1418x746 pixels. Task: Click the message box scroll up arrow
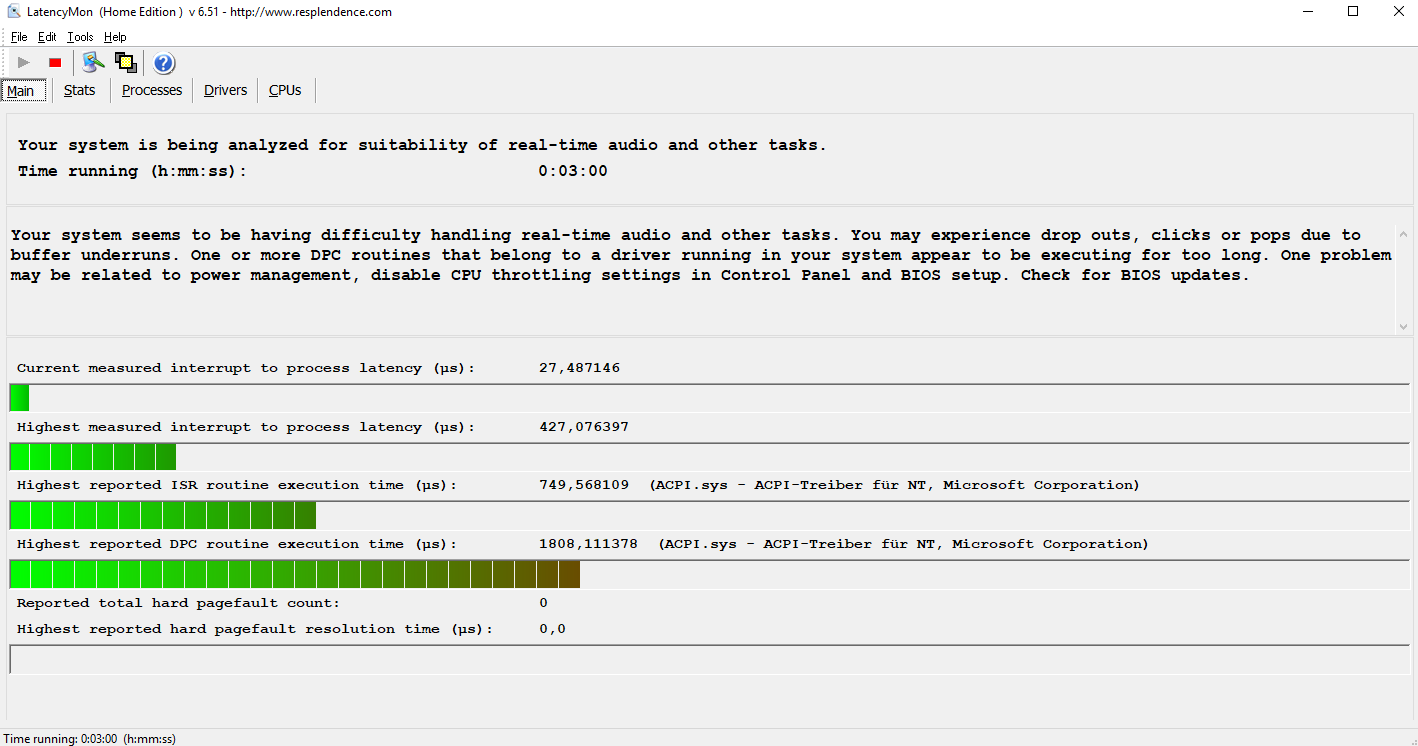1403,235
